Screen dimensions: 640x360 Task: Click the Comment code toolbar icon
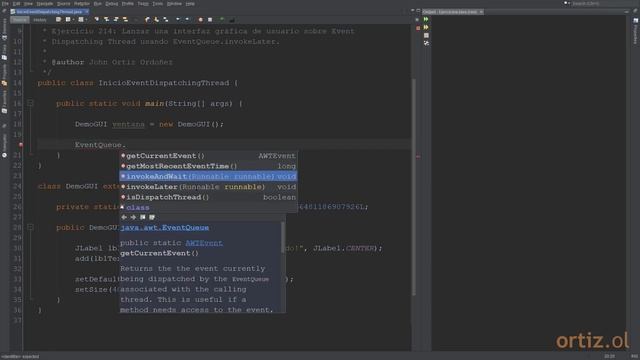[222, 20]
